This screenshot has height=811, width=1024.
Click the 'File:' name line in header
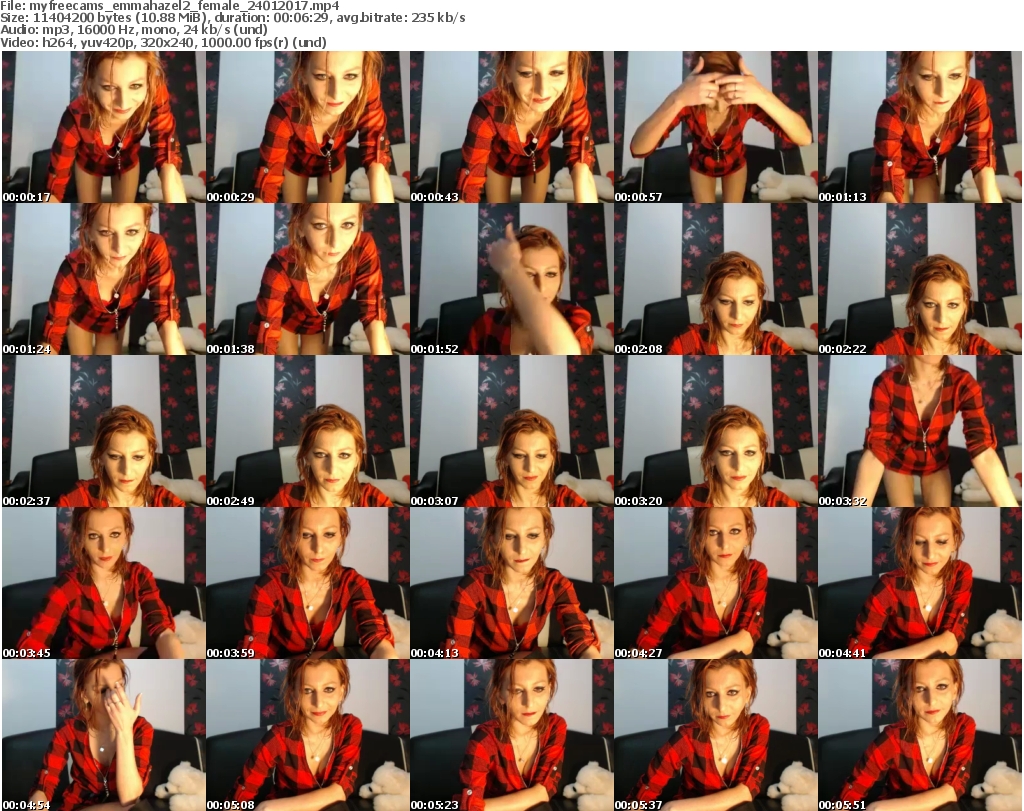click(x=170, y=6)
